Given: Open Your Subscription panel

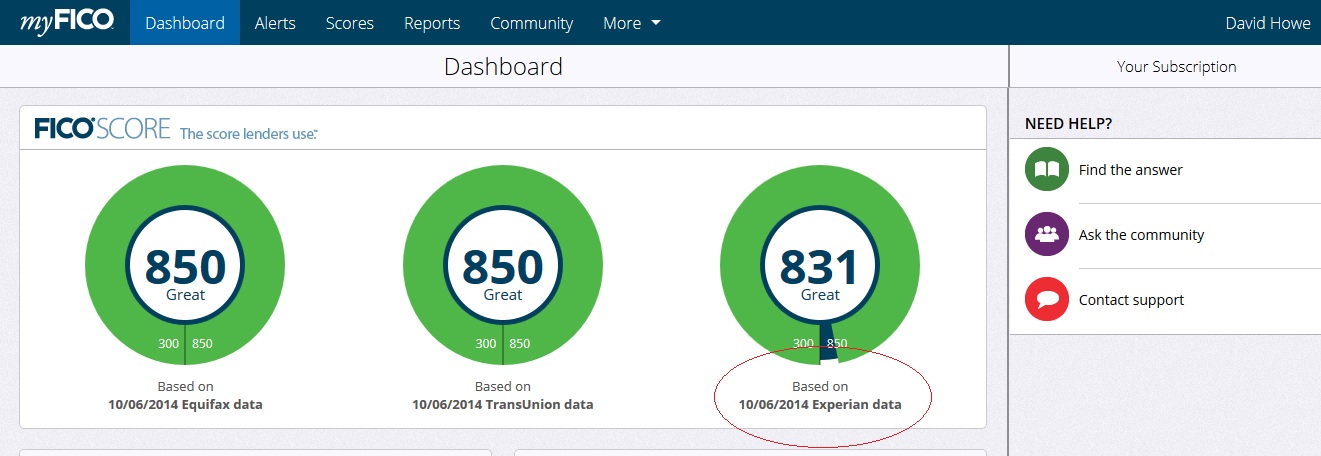Looking at the screenshot, I should (x=1176, y=67).
